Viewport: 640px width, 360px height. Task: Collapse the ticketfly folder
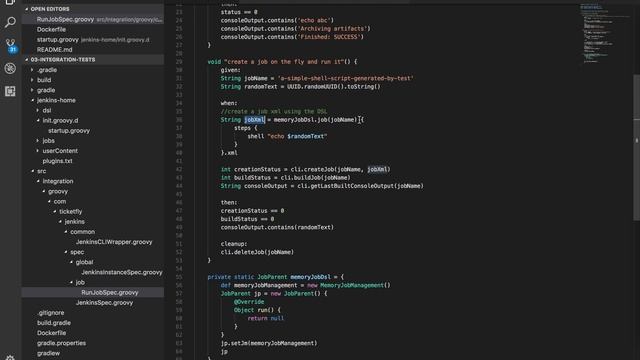point(70,211)
